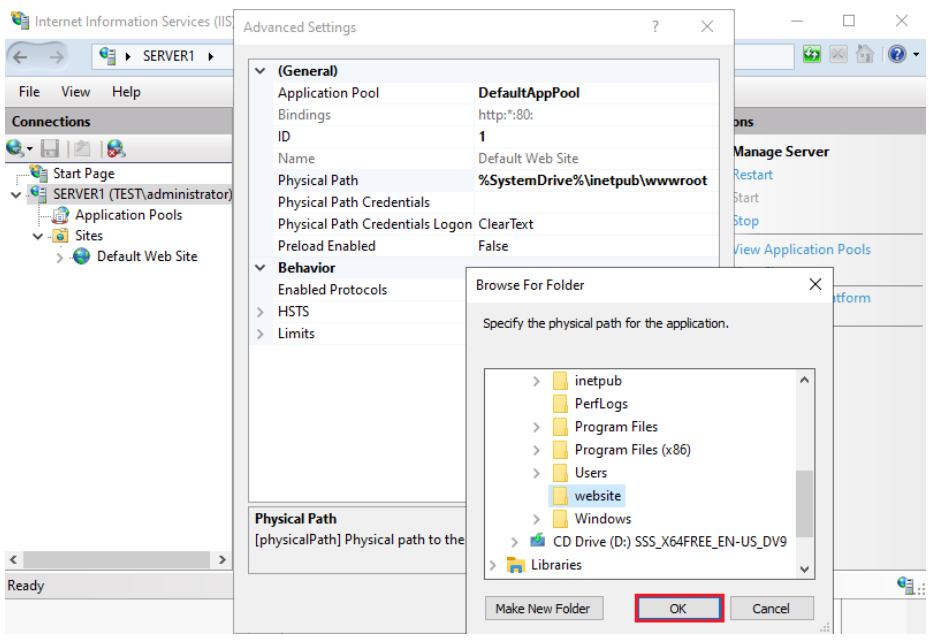Click the folder list vertical scrollbar thumb

pyautogui.click(x=805, y=505)
